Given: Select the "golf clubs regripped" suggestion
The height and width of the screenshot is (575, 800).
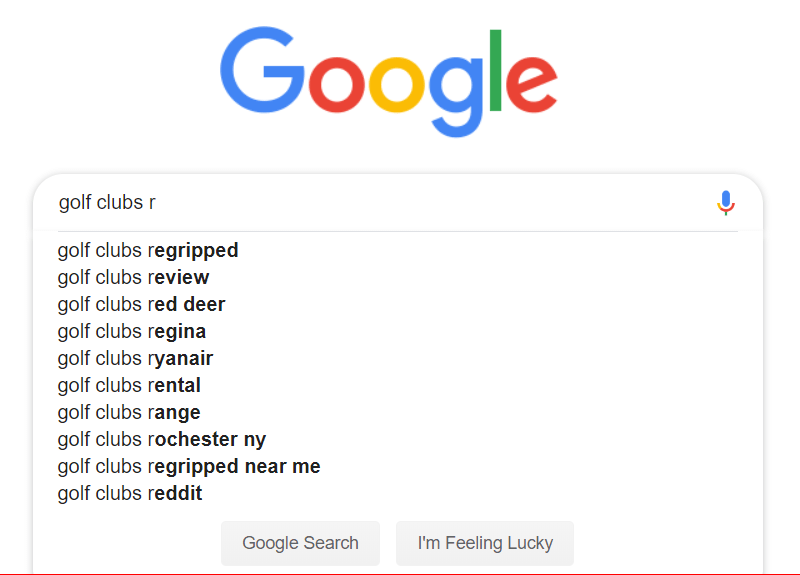Looking at the screenshot, I should pos(148,250).
